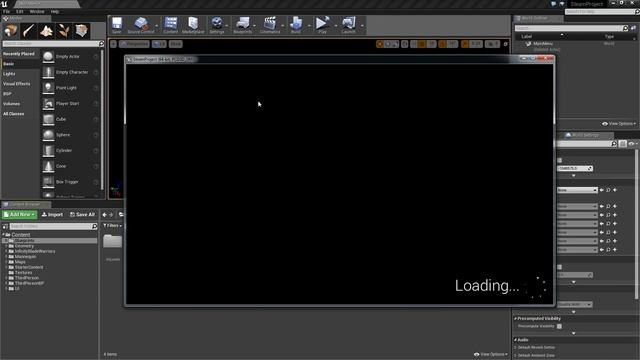Open Build options dropdown arrow
The width and height of the screenshot is (640, 360).
[309, 26]
